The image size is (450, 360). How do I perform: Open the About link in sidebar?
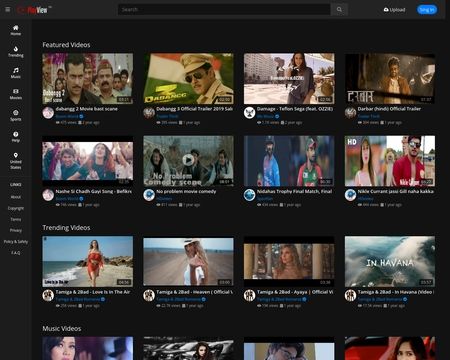16,197
